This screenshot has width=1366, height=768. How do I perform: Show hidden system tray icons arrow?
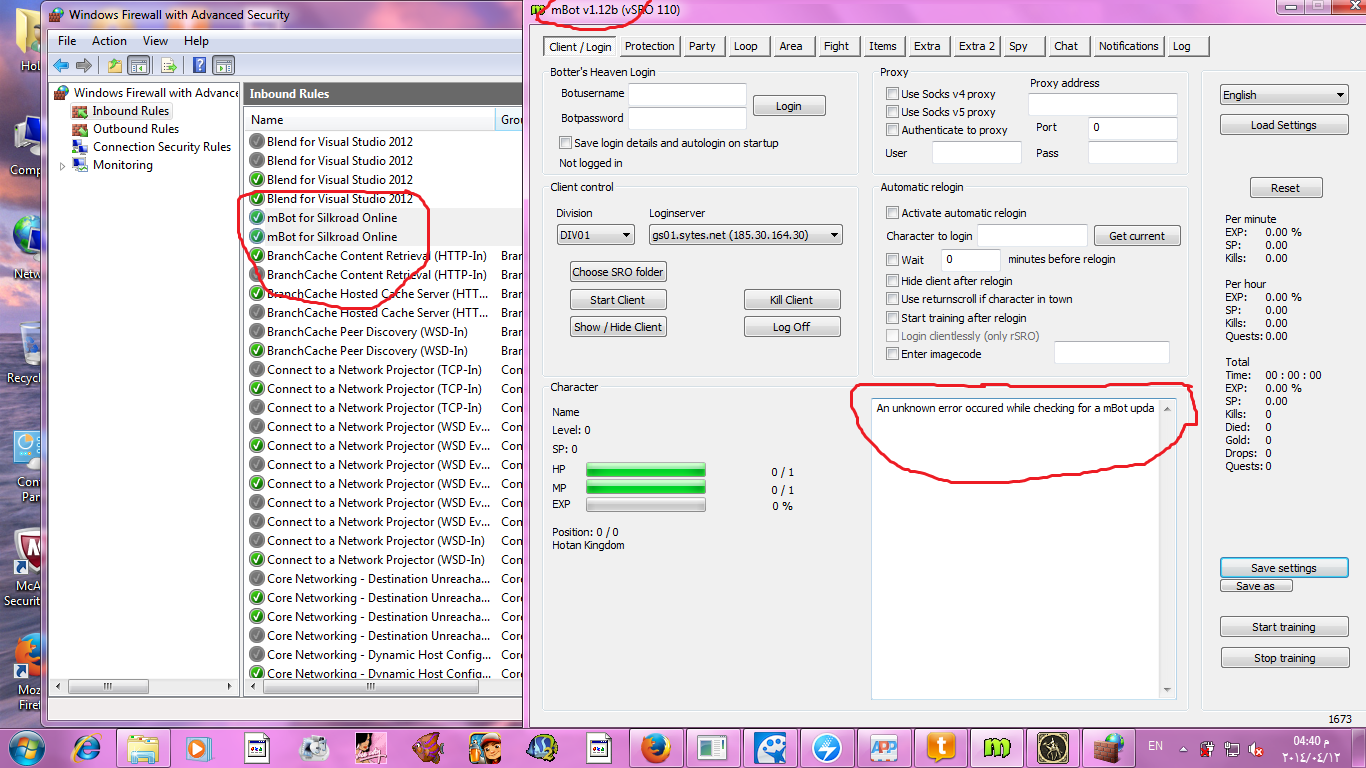click(x=1184, y=748)
